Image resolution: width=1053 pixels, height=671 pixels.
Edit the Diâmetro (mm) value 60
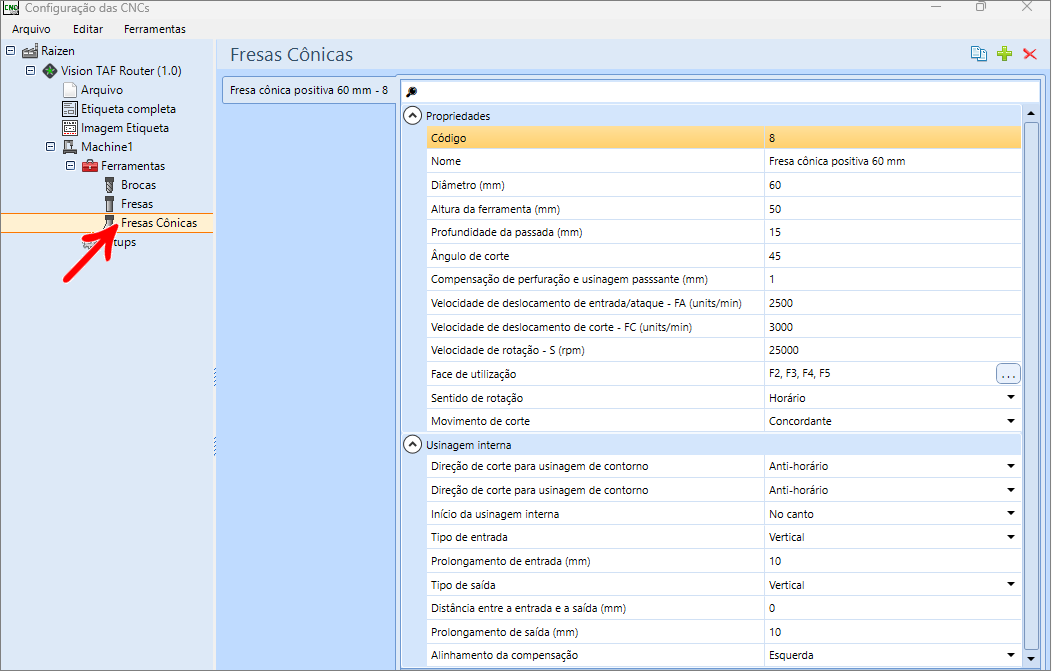point(892,185)
